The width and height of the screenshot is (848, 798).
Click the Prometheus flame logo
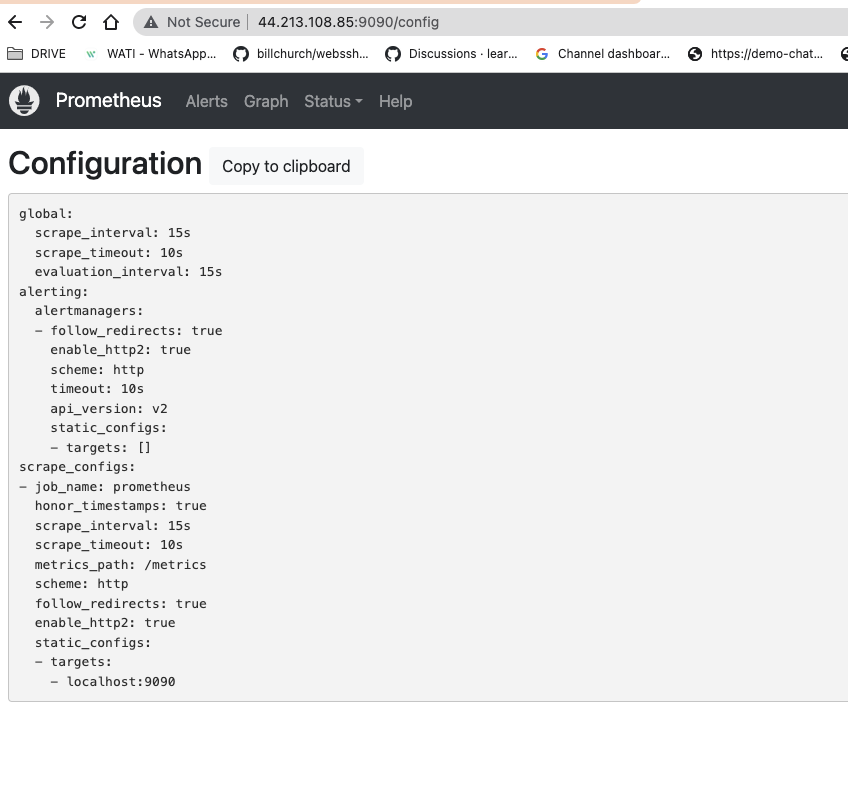24,100
